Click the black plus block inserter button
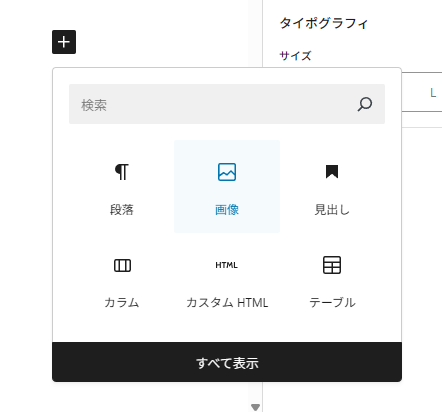The height and width of the screenshot is (412, 442). [64, 42]
